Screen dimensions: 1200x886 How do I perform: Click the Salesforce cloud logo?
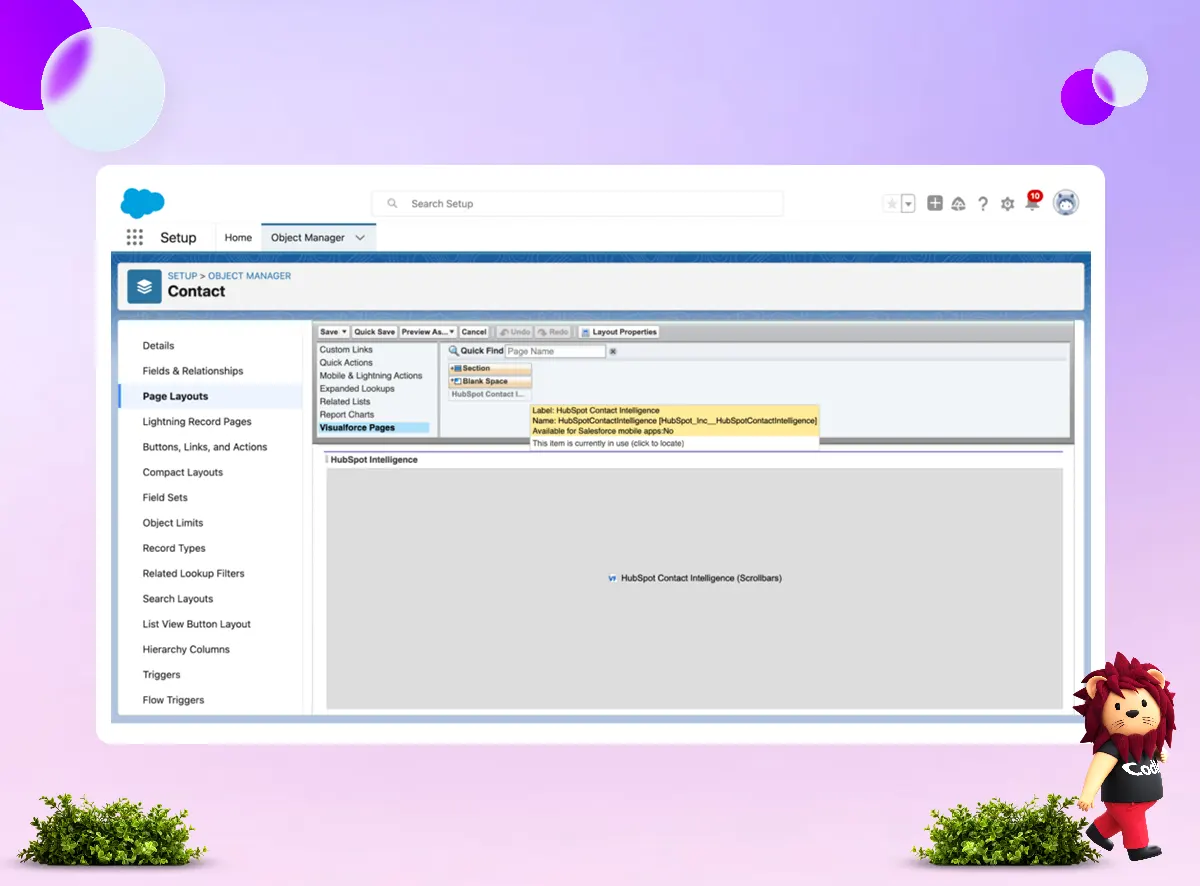(143, 203)
